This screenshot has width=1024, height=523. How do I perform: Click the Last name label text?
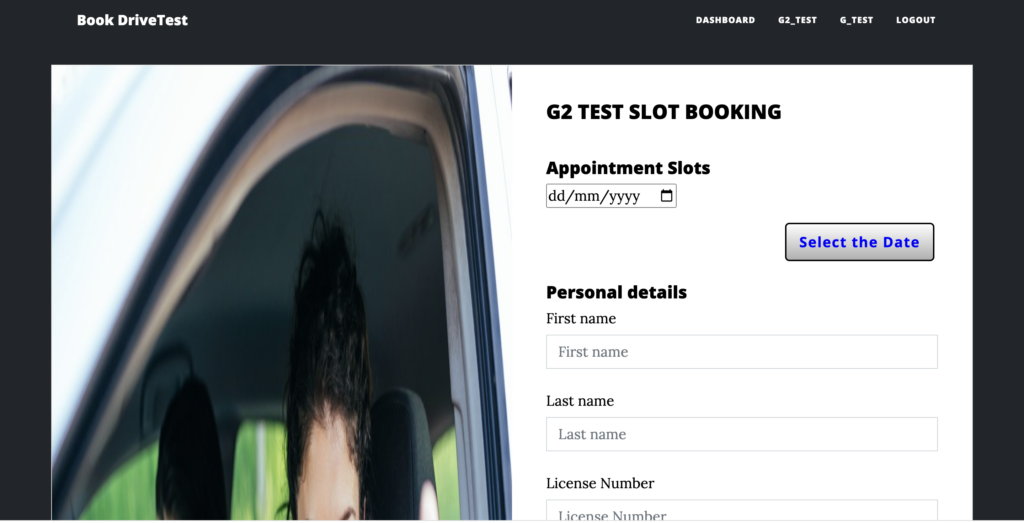[580, 401]
